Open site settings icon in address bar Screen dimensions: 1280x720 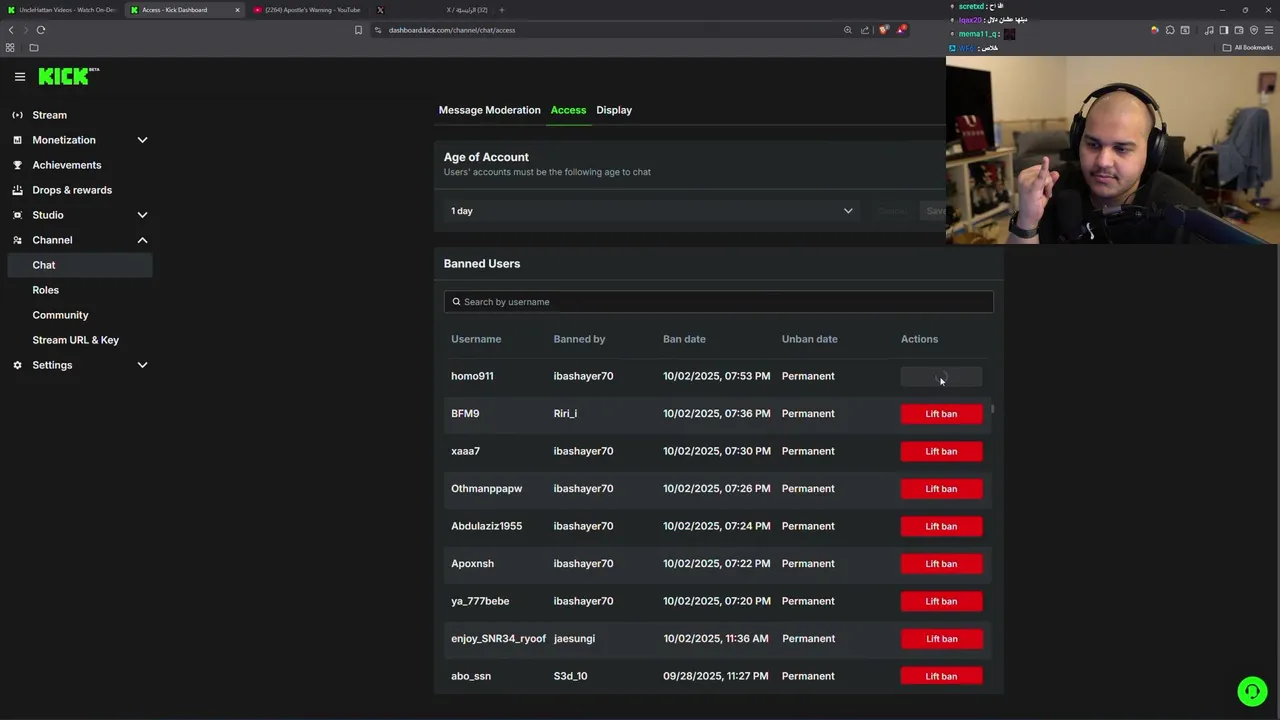(378, 30)
